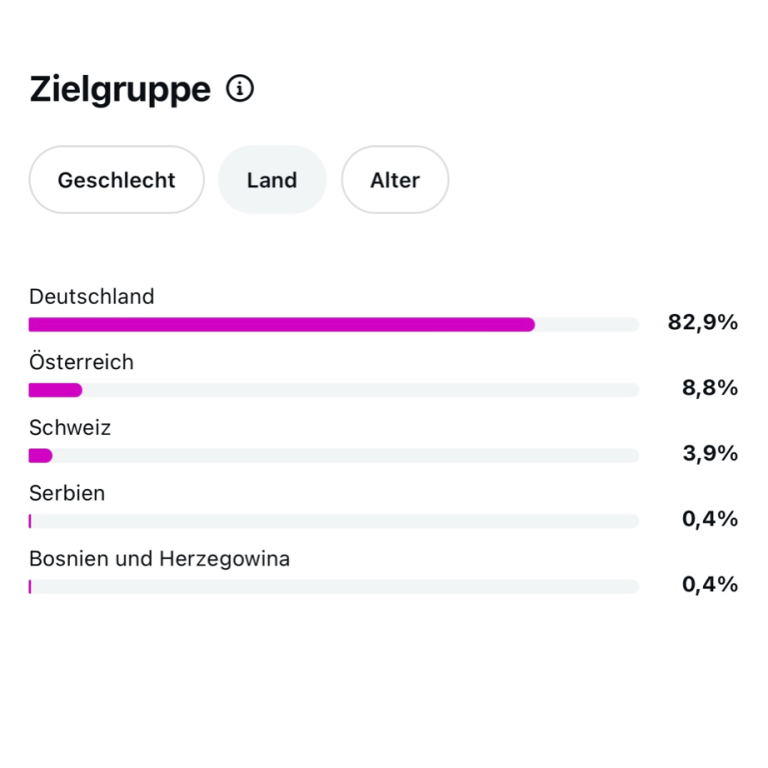Switch to the Geschlecht tab
The image size is (768, 768).
point(116,180)
